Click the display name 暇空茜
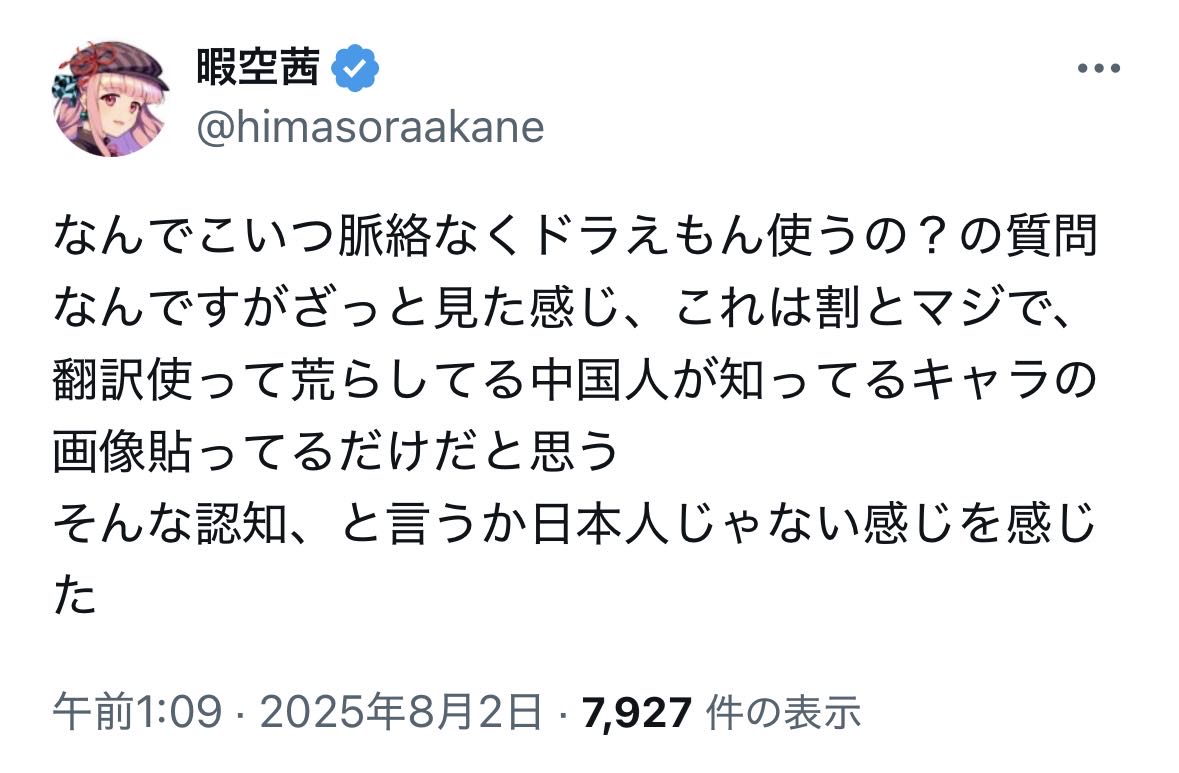1179x773 pixels. tap(259, 67)
